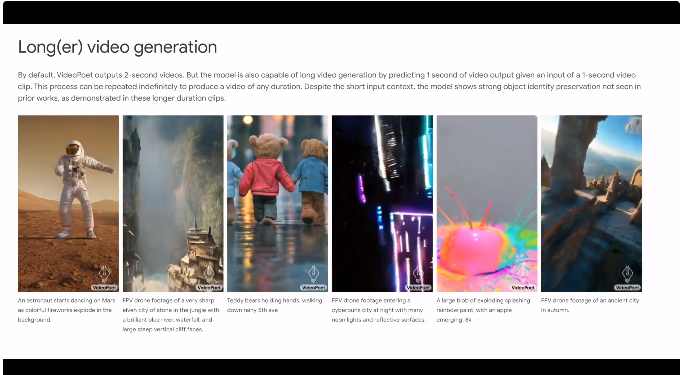Viewport: 687px width, 375px height.
Task: Select the elven city of stone caption
Action: tap(171, 315)
